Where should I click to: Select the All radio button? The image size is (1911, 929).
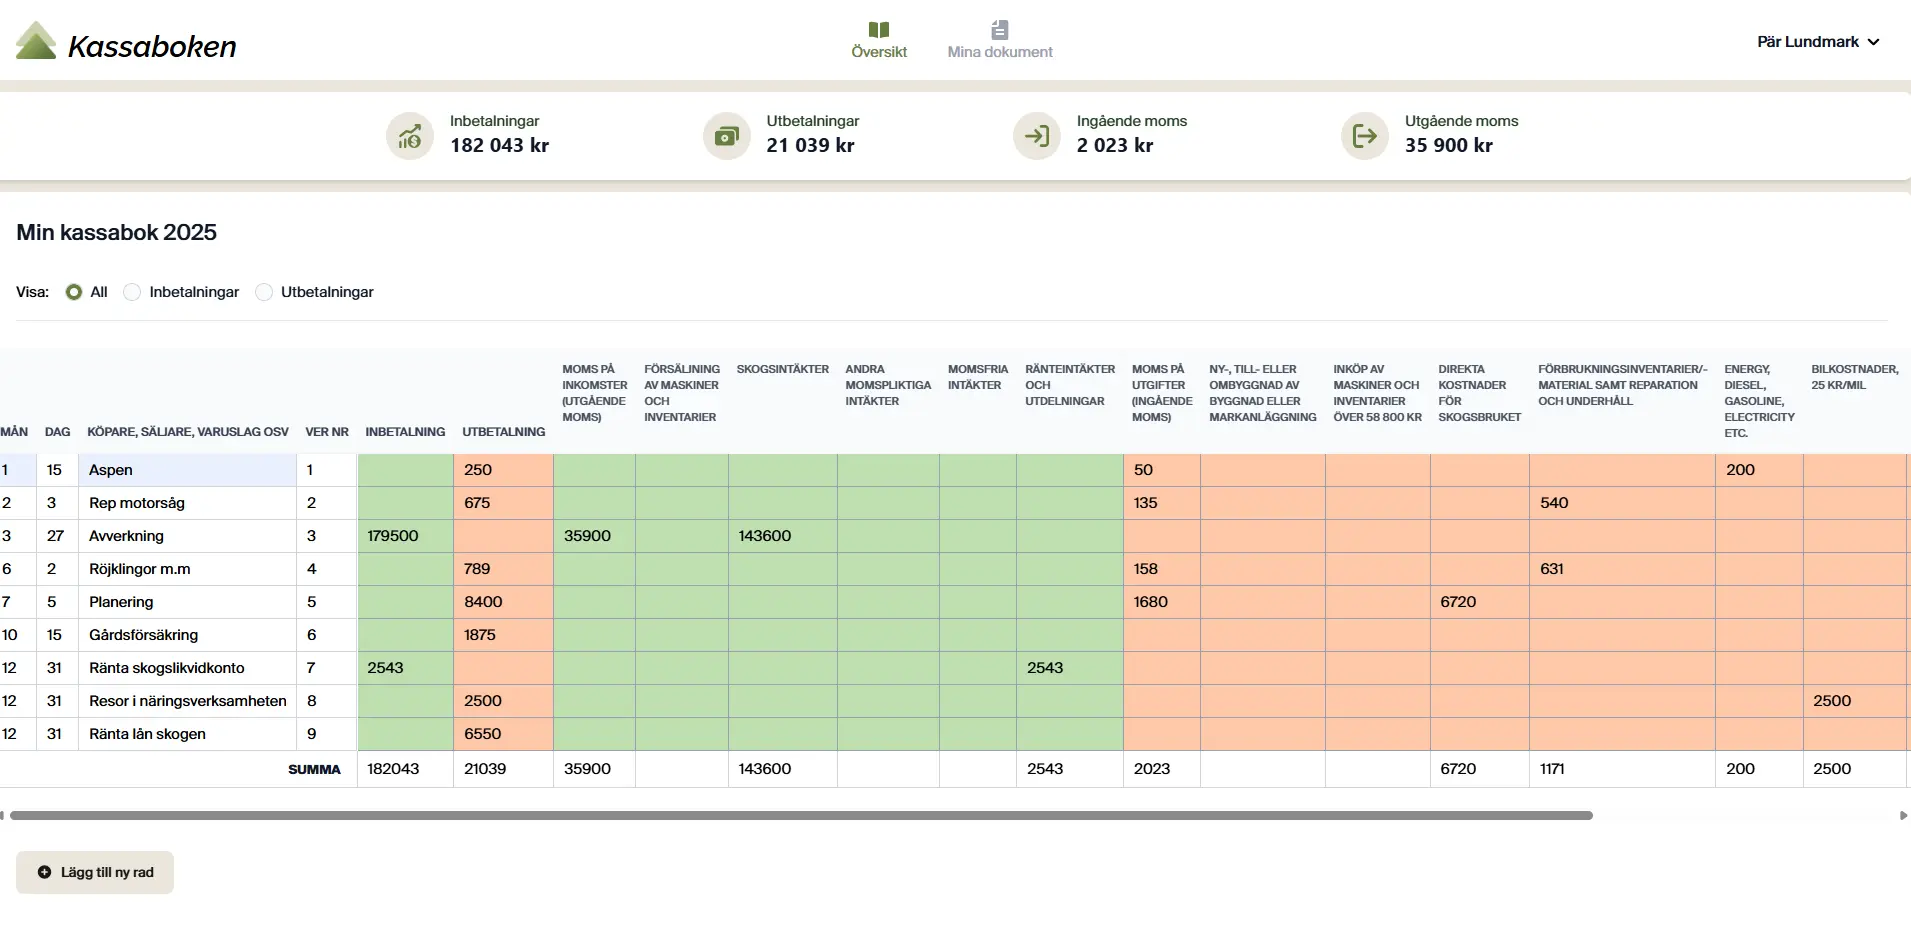point(74,292)
